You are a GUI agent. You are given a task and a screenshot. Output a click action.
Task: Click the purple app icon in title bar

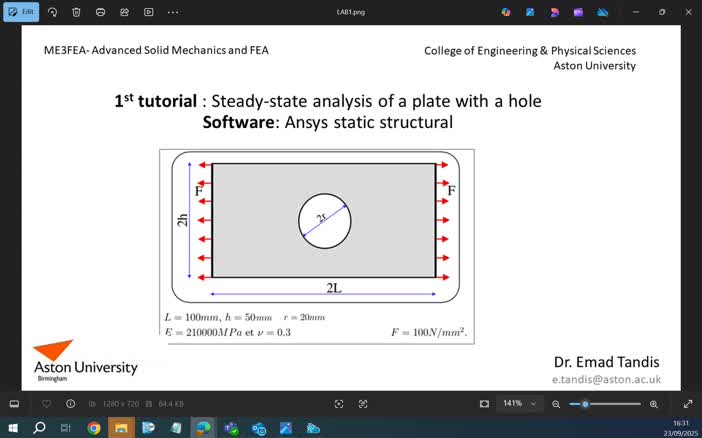point(578,12)
